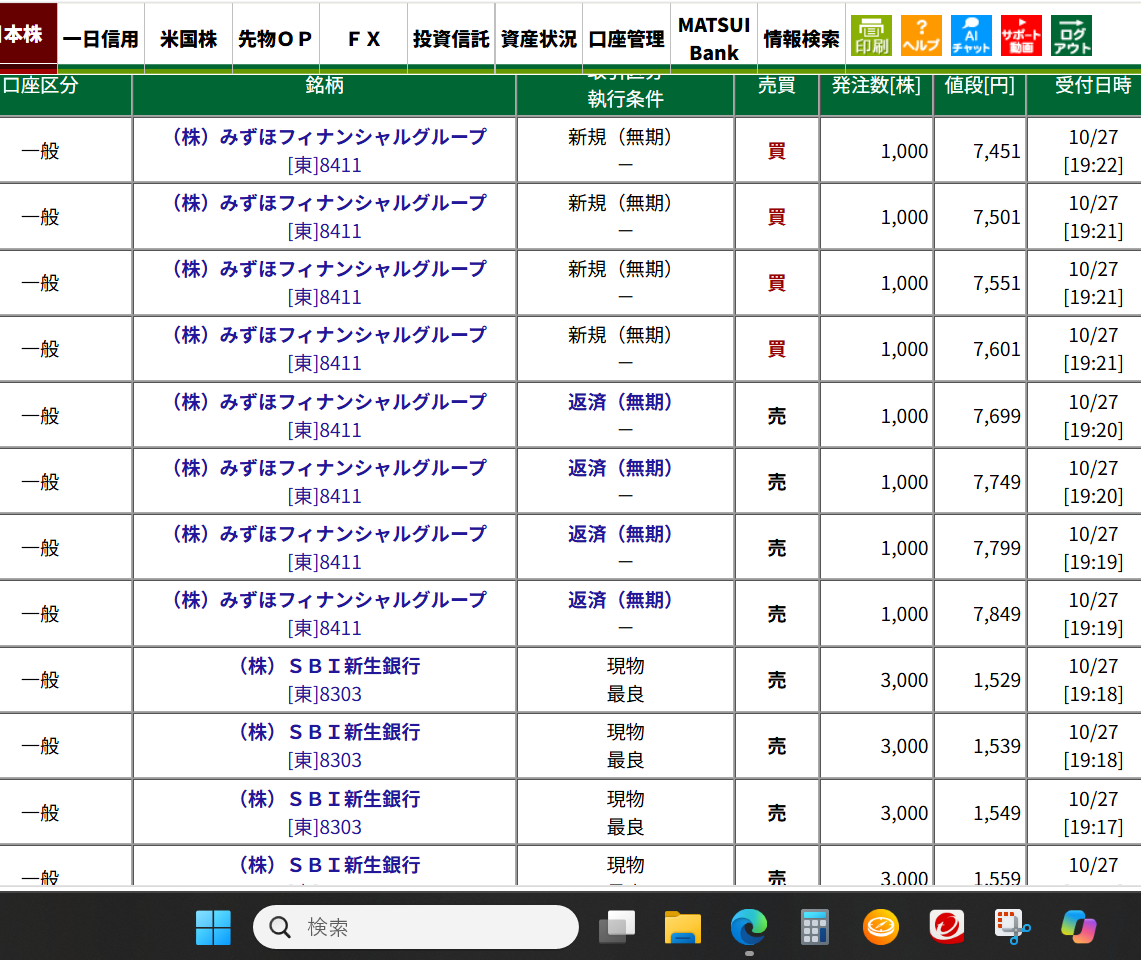
Task: Switch to the MATSUI Bank tab
Action: coord(714,39)
